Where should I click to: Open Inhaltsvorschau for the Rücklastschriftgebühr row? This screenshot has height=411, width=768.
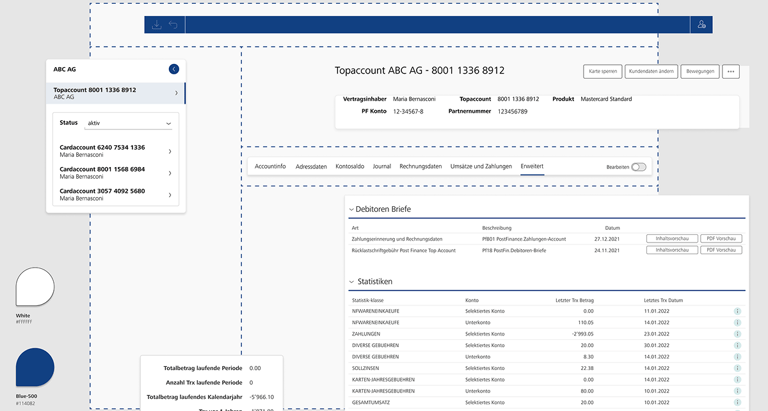tap(672, 250)
